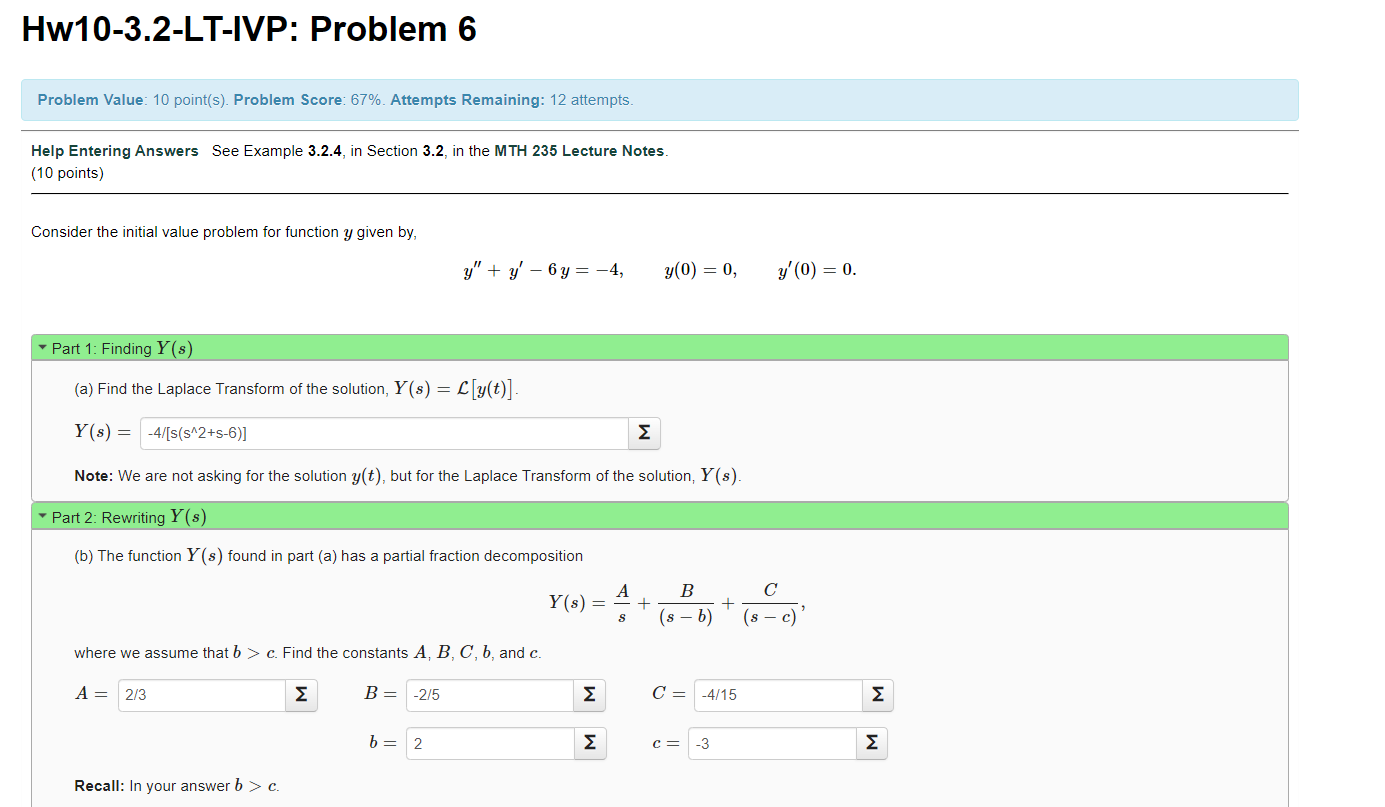This screenshot has height=807, width=1385.
Task: Click the Σ icon beside the B answer box
Action: pyautogui.click(x=590, y=694)
